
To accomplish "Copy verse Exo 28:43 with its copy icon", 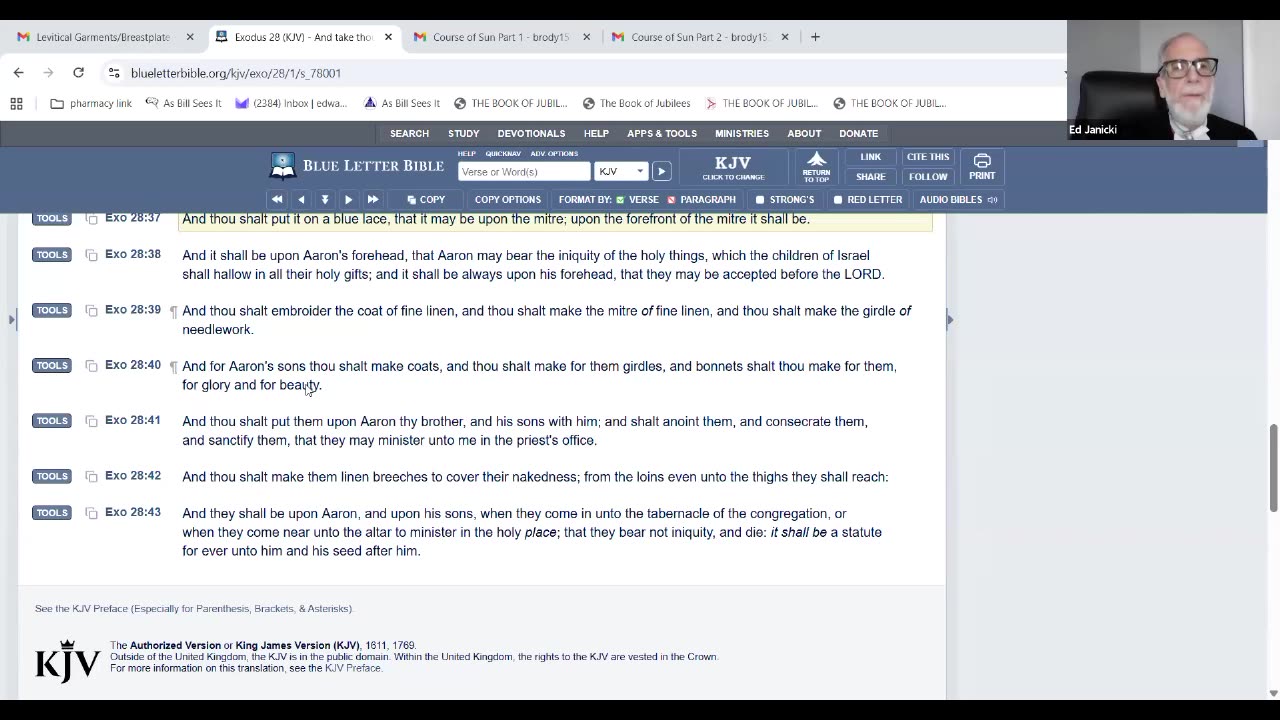I will click(91, 513).
